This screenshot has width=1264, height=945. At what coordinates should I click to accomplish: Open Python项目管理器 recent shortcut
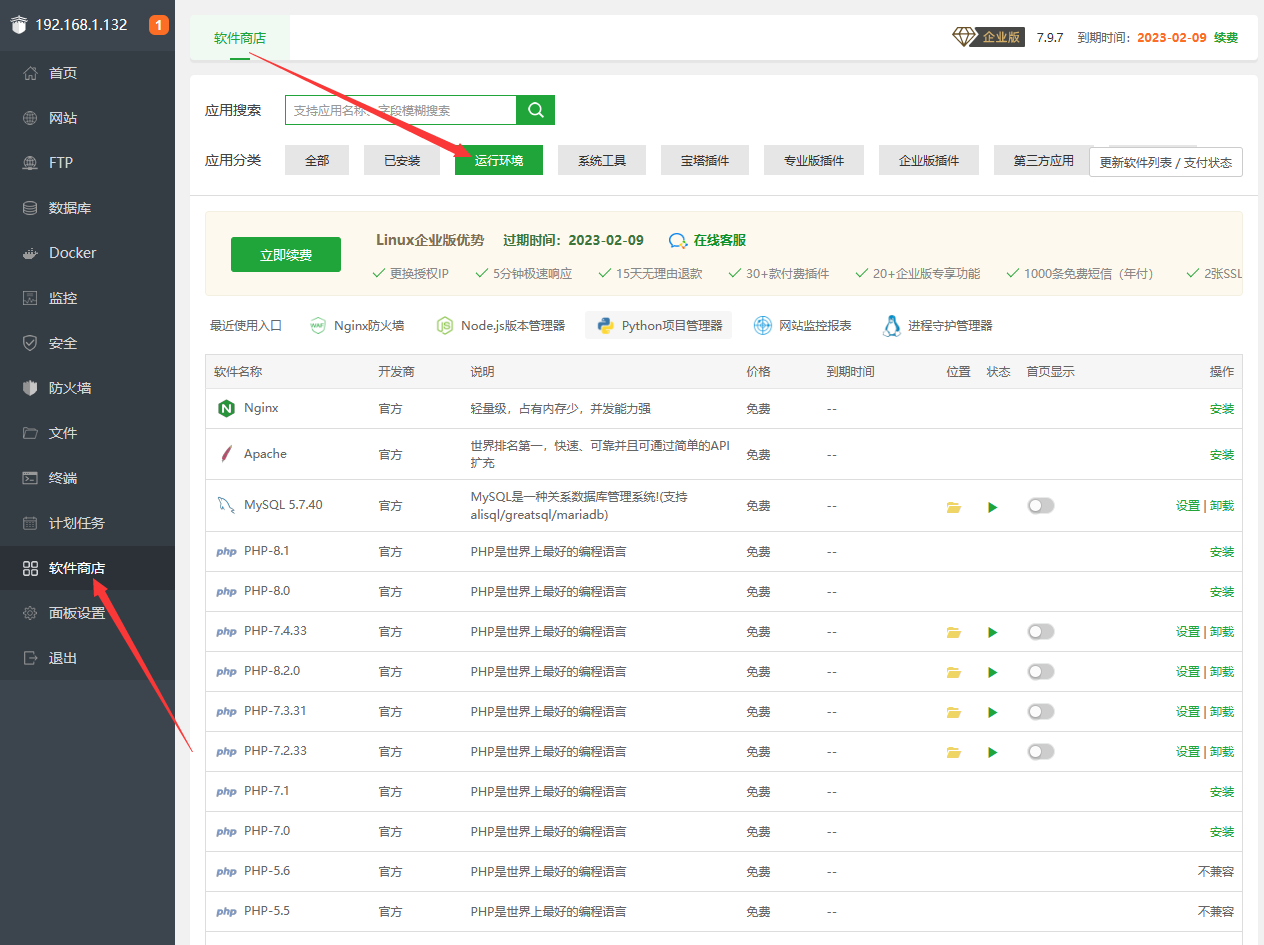point(659,325)
